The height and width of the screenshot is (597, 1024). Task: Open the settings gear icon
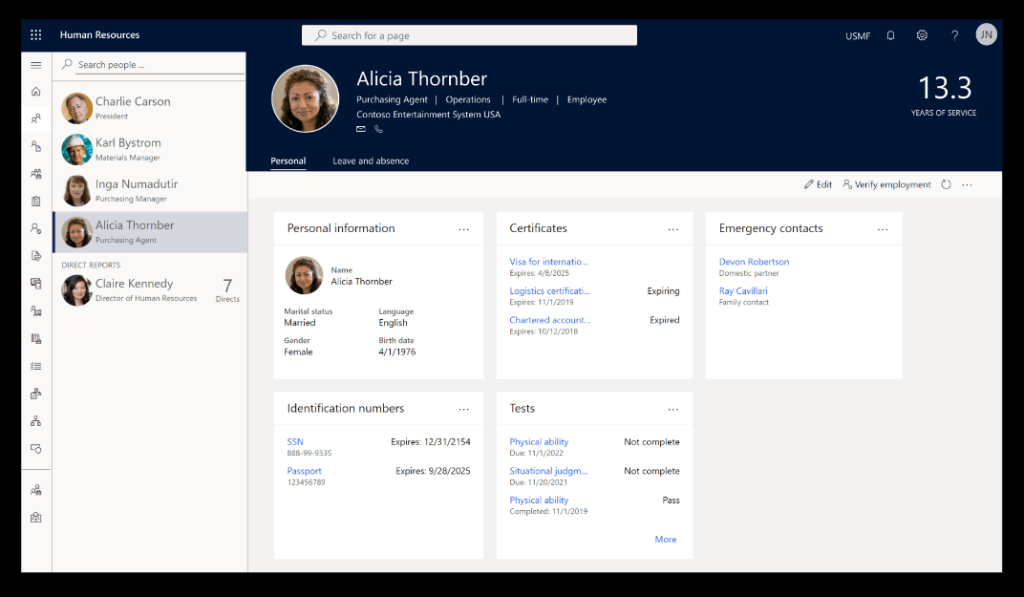(x=922, y=35)
